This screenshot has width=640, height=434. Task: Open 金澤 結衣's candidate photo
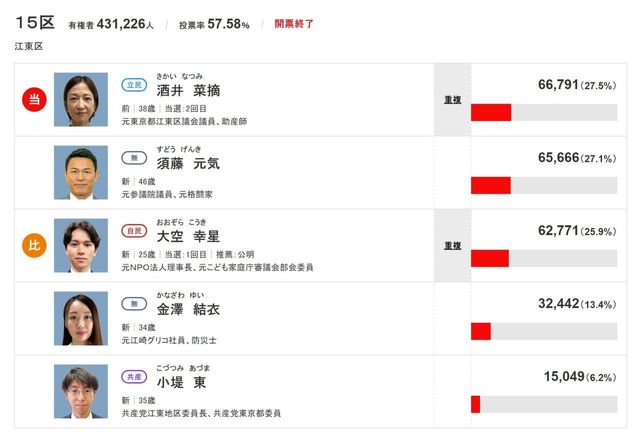click(80, 318)
